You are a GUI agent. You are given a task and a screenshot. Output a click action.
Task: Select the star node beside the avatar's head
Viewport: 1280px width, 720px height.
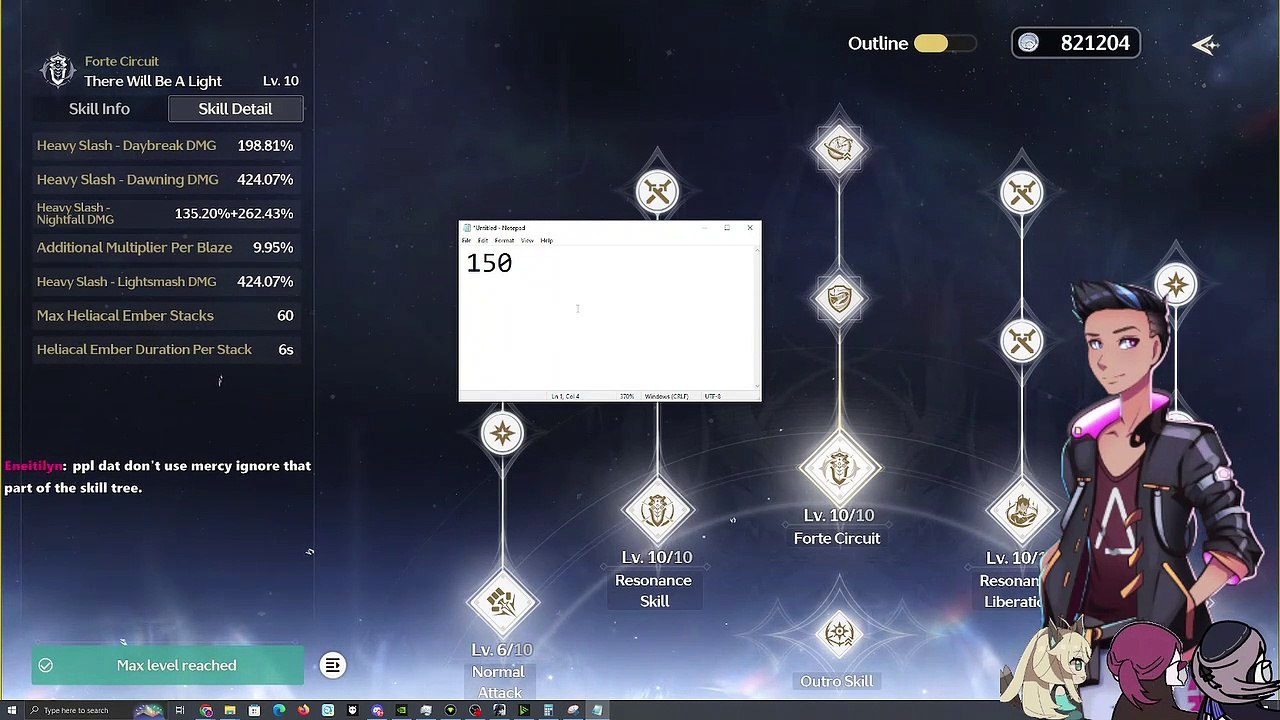pyautogui.click(x=1176, y=285)
